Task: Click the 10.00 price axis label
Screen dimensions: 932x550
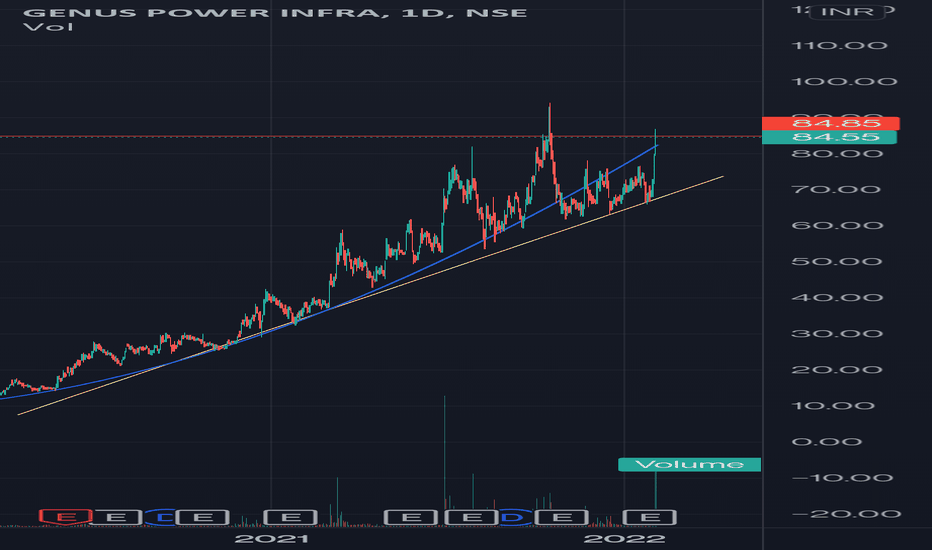Action: pyautogui.click(x=833, y=406)
